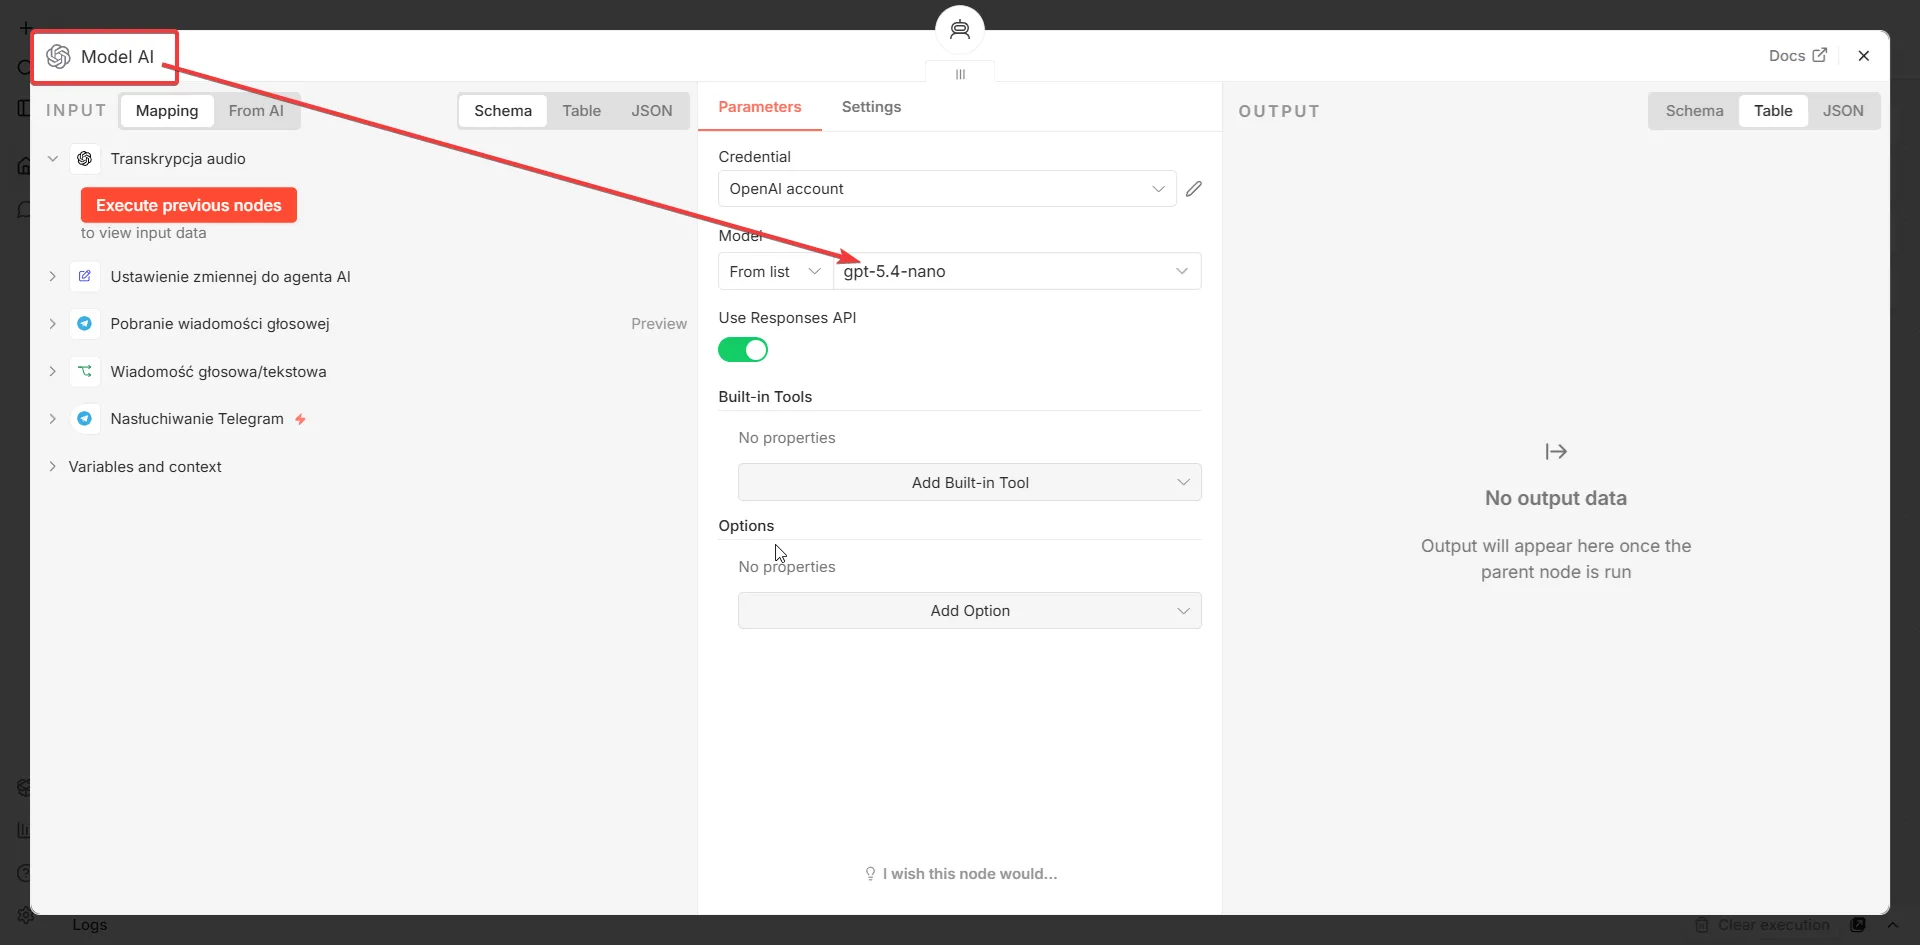Click the Logs label at bottom

click(x=90, y=925)
